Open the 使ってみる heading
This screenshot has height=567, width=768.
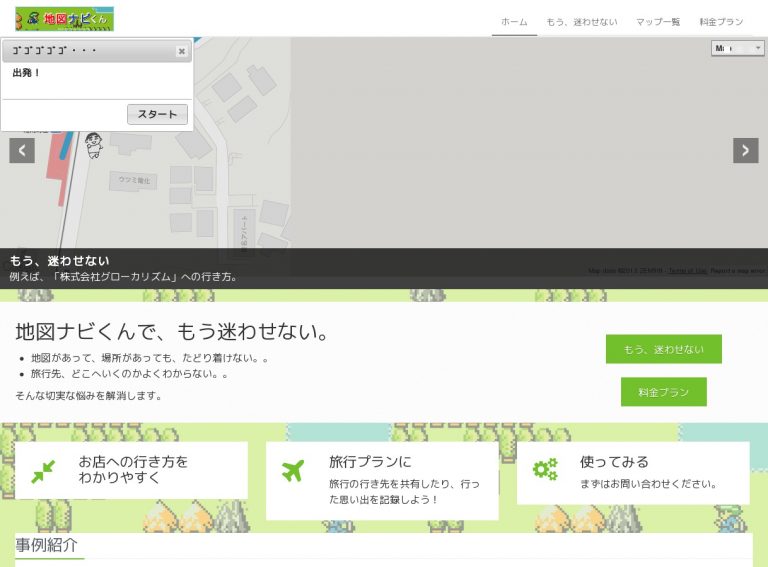click(x=614, y=461)
